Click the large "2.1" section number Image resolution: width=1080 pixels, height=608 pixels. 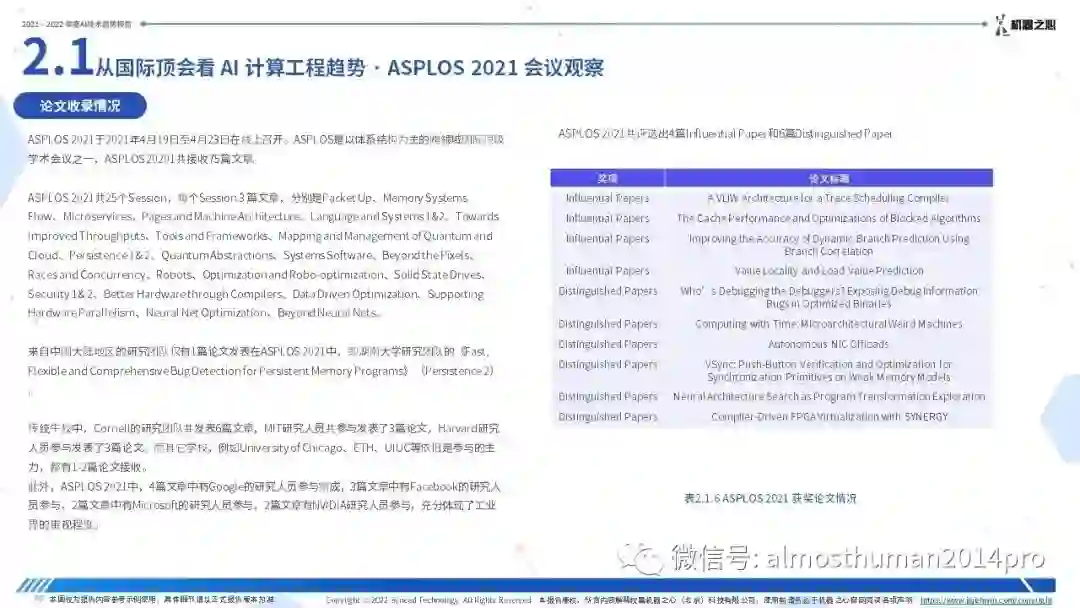tap(57, 57)
